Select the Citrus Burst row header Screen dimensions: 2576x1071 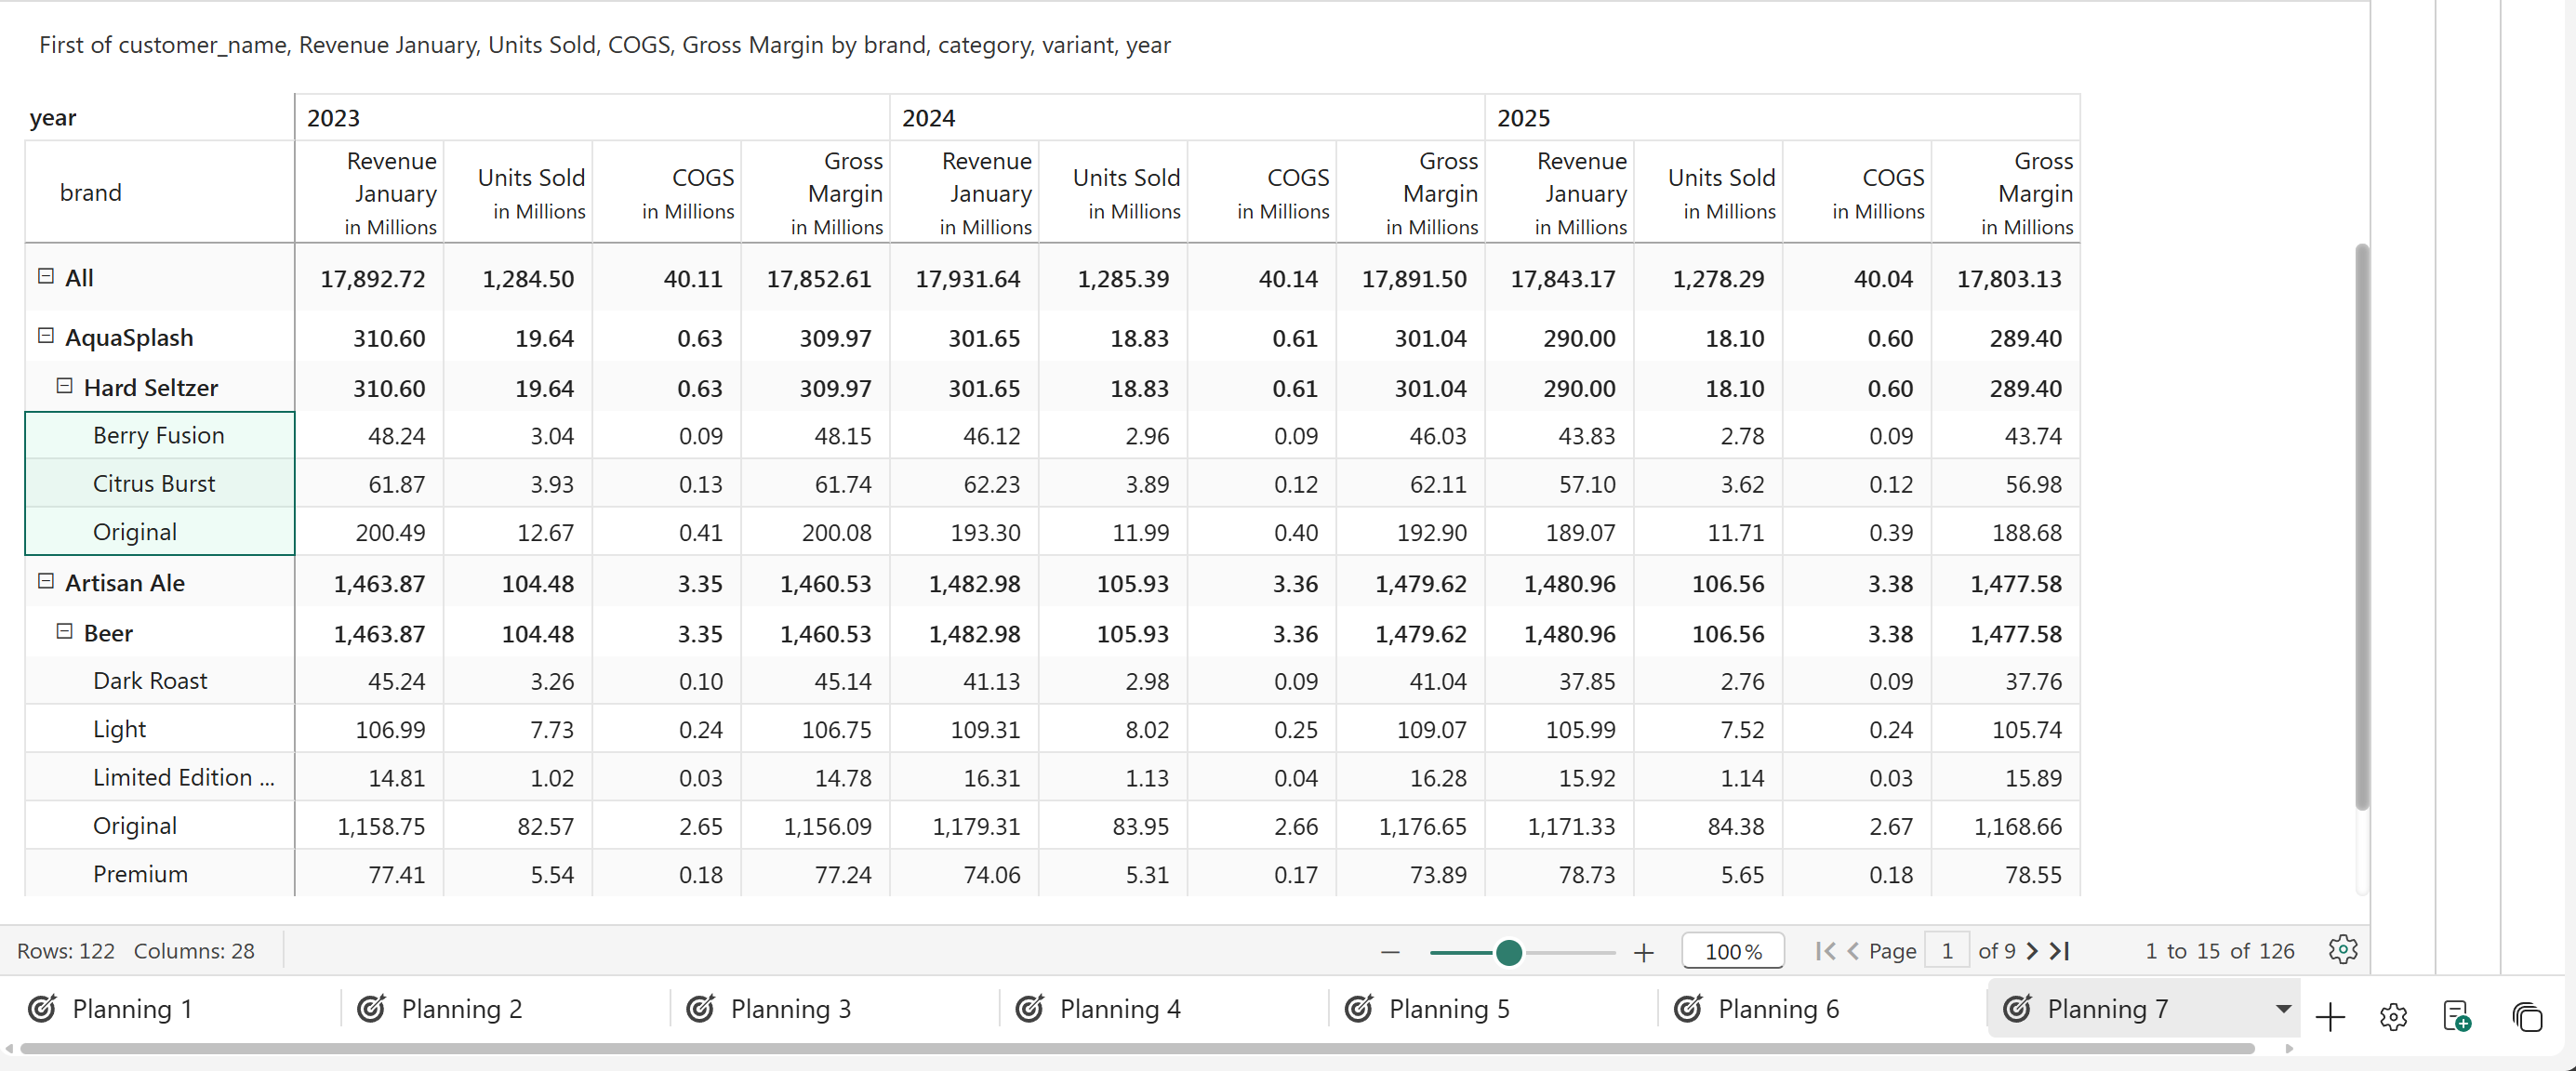pyautogui.click(x=154, y=484)
